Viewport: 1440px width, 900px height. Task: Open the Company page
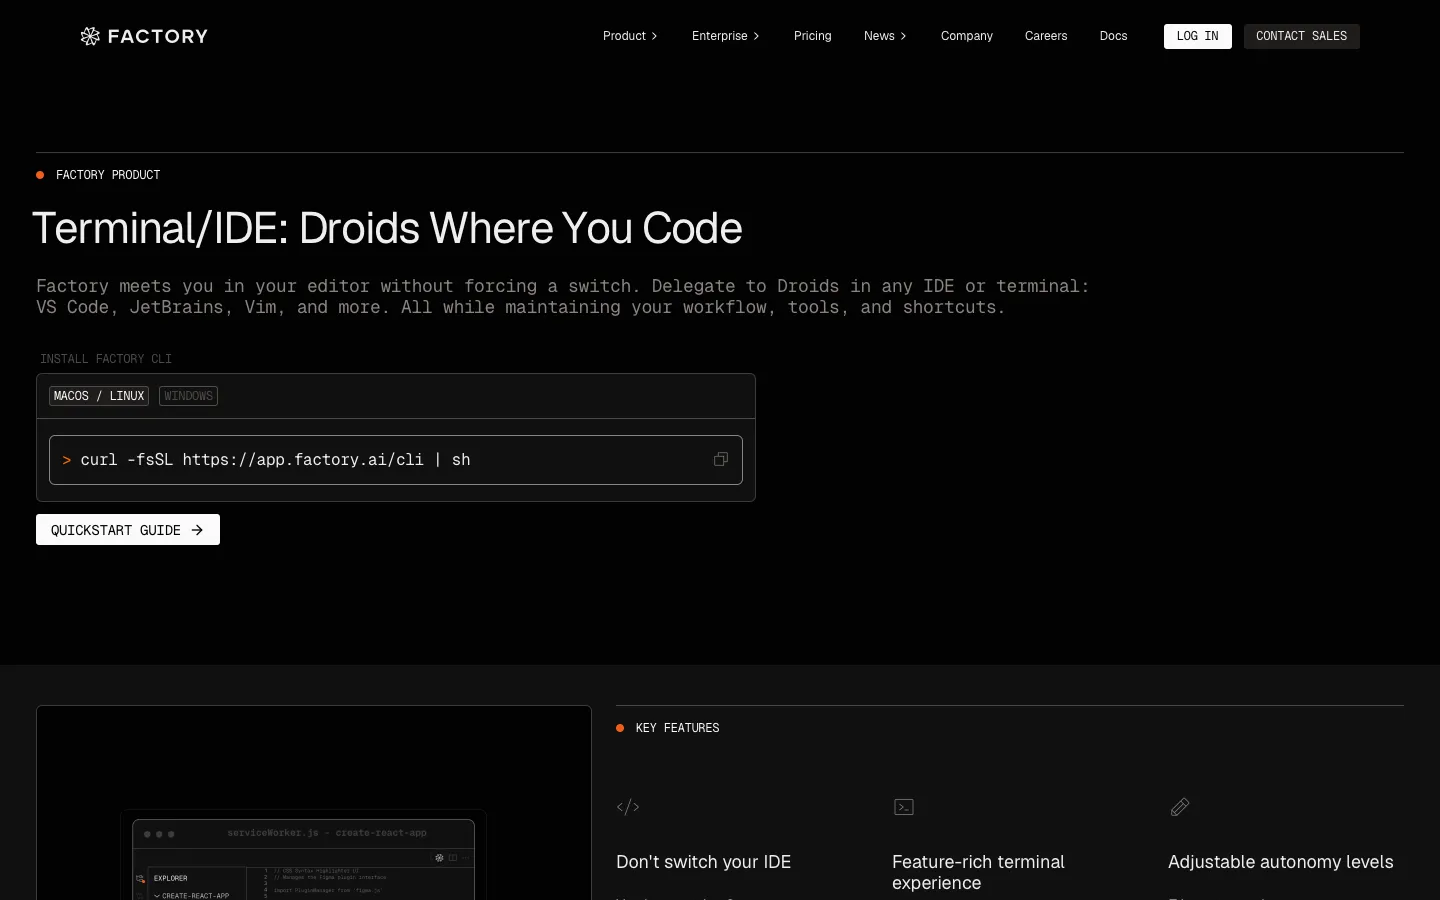[967, 36]
